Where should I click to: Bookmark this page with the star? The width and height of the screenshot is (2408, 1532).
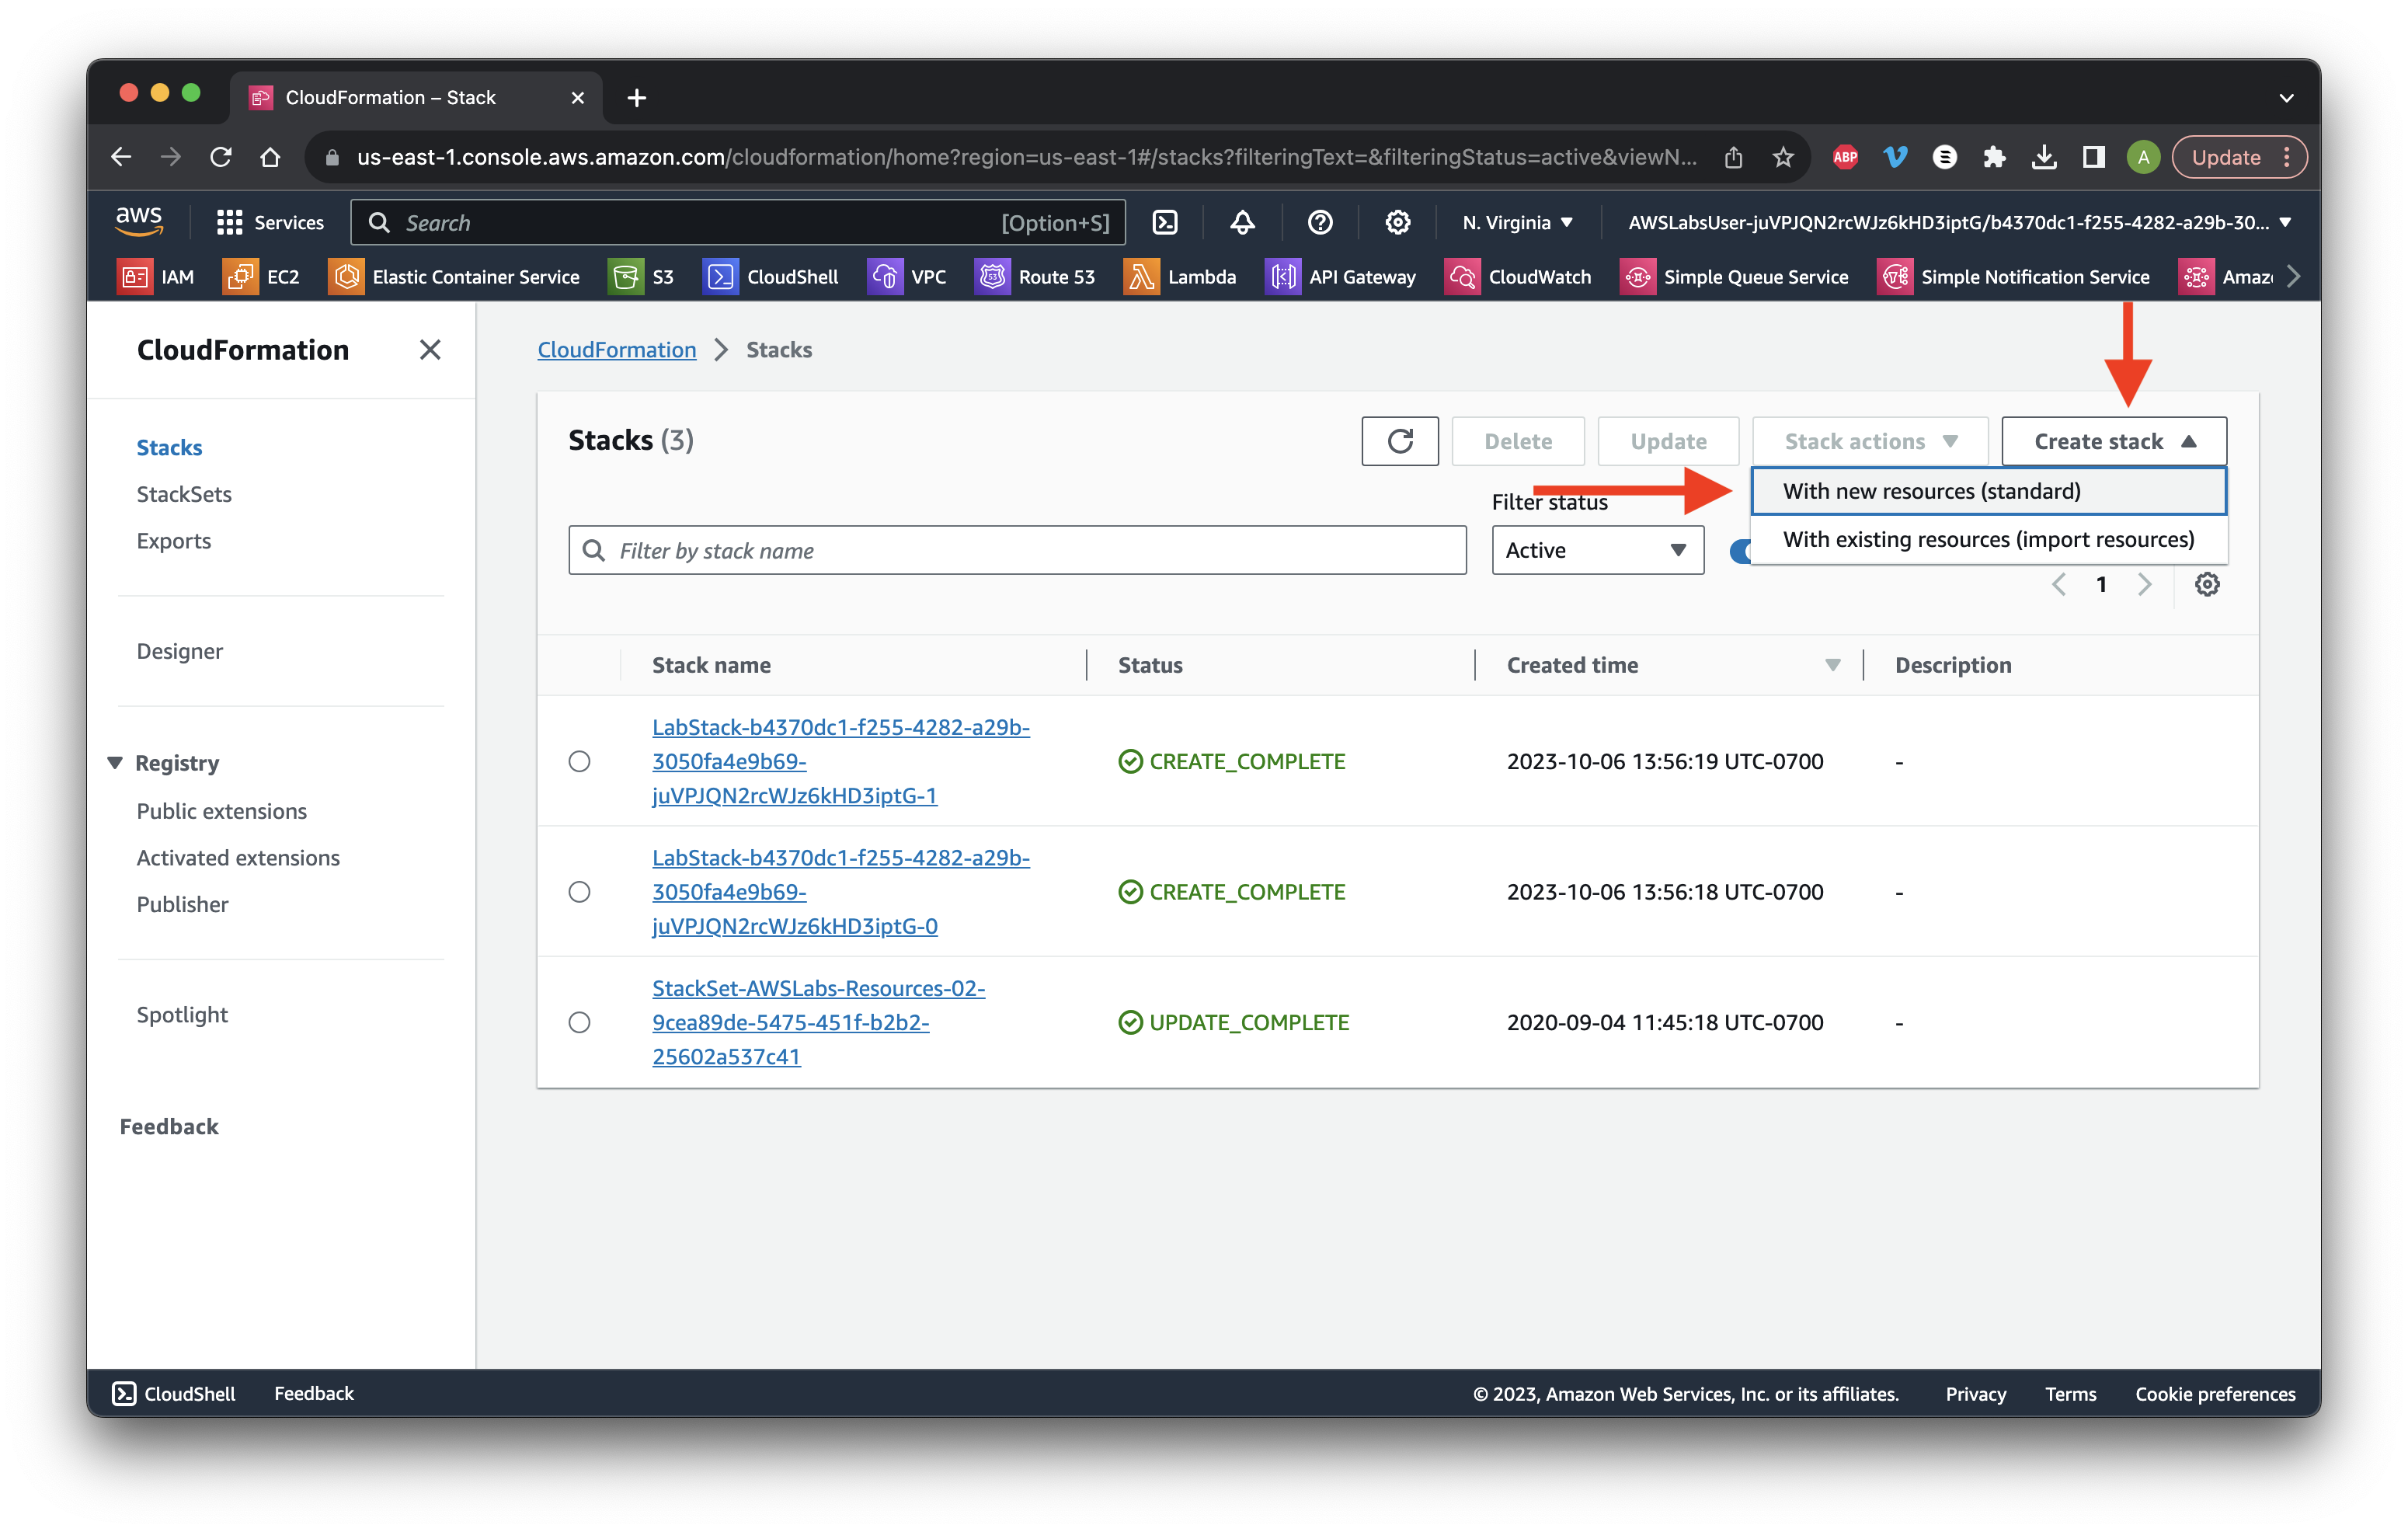[1783, 157]
